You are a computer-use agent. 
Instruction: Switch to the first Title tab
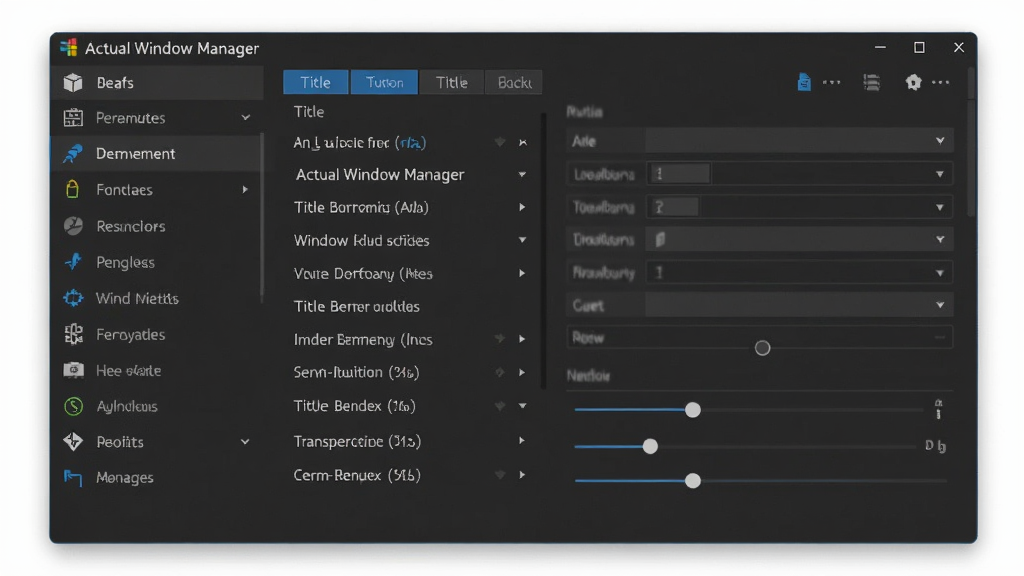coord(315,82)
